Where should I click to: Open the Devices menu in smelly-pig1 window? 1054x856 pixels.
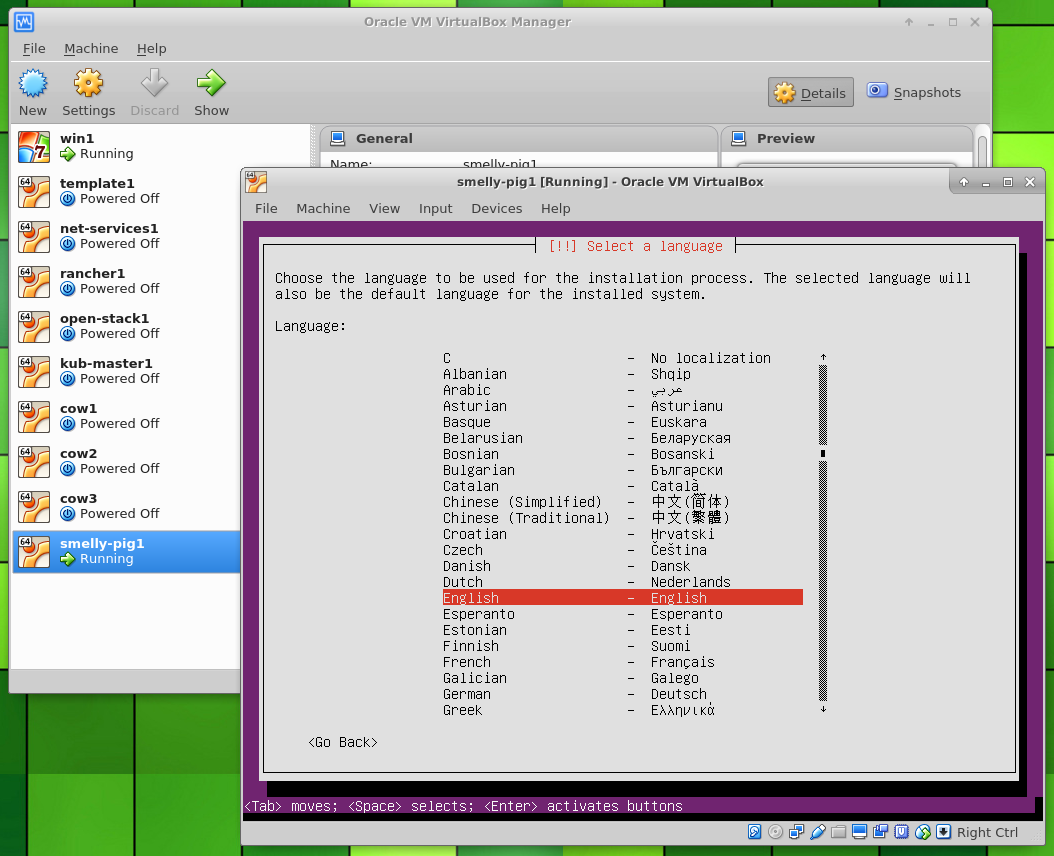pos(497,208)
